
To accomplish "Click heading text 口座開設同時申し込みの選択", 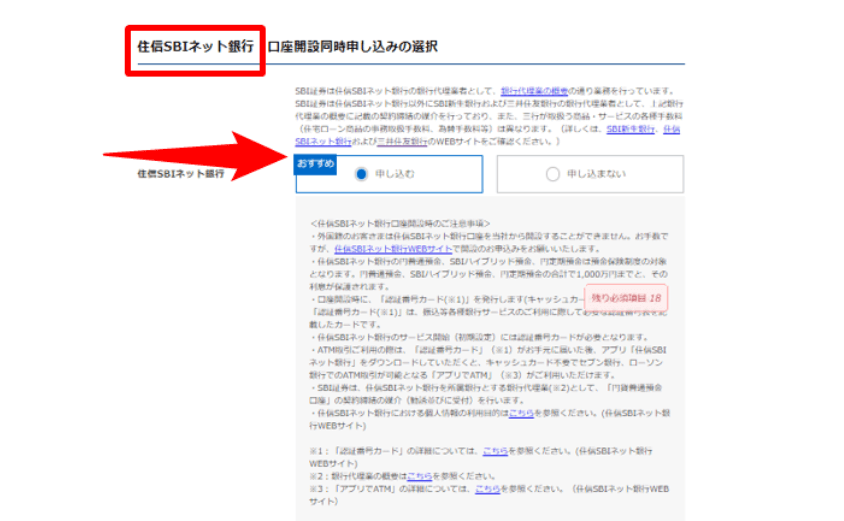I will (x=353, y=47).
